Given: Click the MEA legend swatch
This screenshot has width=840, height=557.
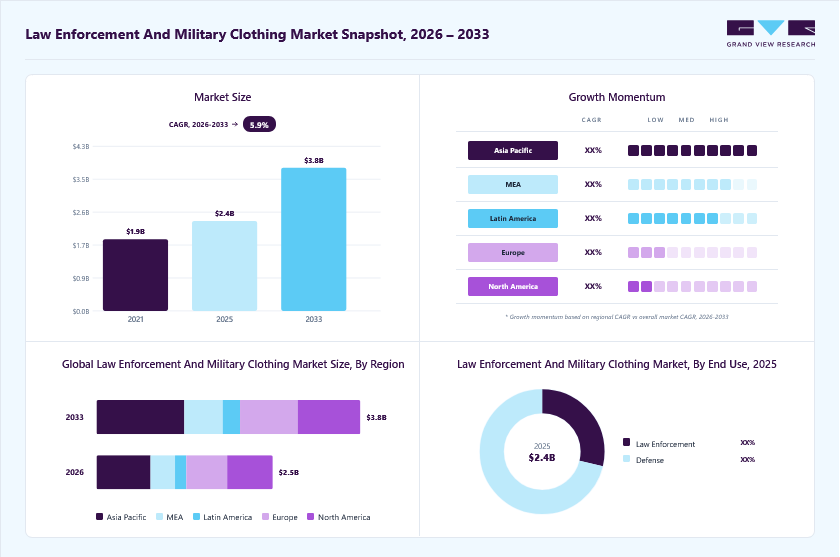Looking at the screenshot, I should (x=159, y=517).
